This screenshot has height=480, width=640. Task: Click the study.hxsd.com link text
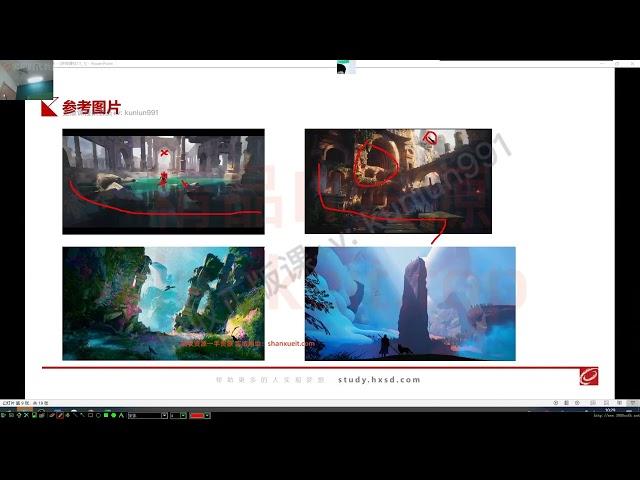pos(379,380)
